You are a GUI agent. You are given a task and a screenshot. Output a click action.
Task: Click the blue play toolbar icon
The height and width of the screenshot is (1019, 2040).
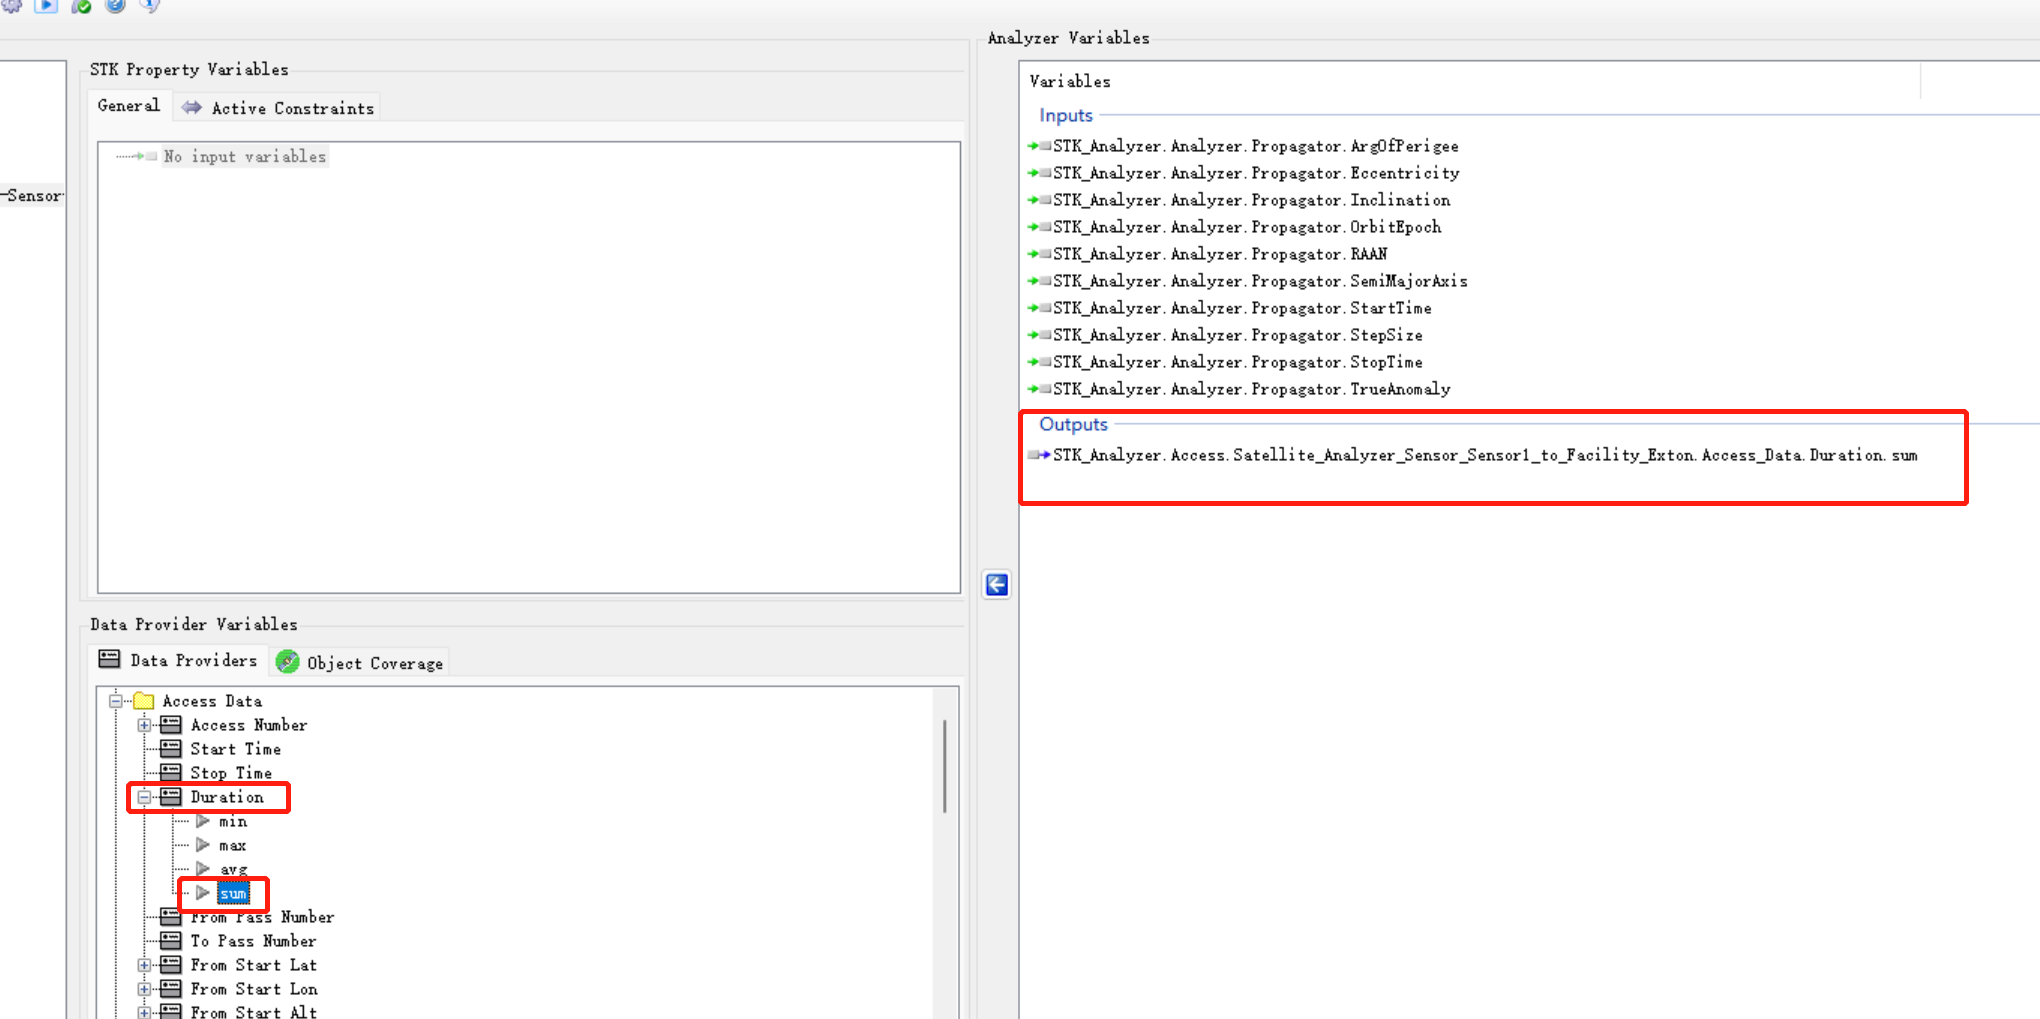pyautogui.click(x=46, y=6)
